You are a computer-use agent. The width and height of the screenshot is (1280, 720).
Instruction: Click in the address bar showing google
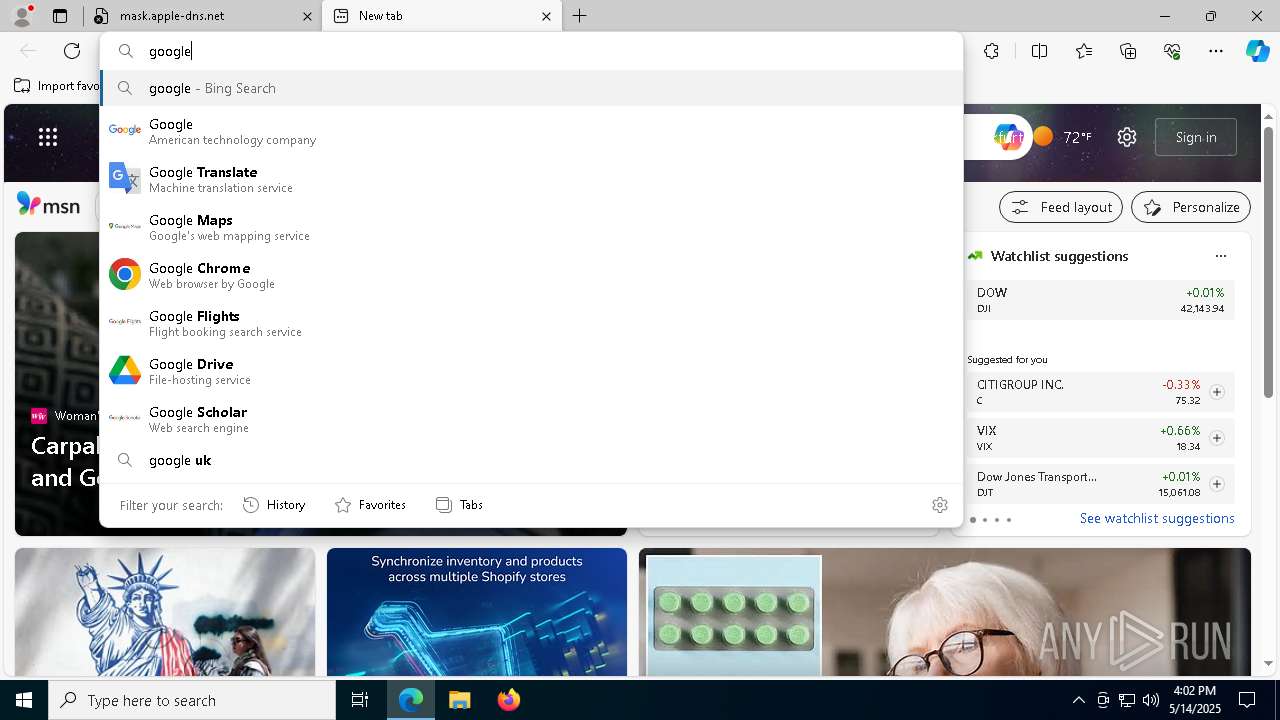(x=531, y=51)
